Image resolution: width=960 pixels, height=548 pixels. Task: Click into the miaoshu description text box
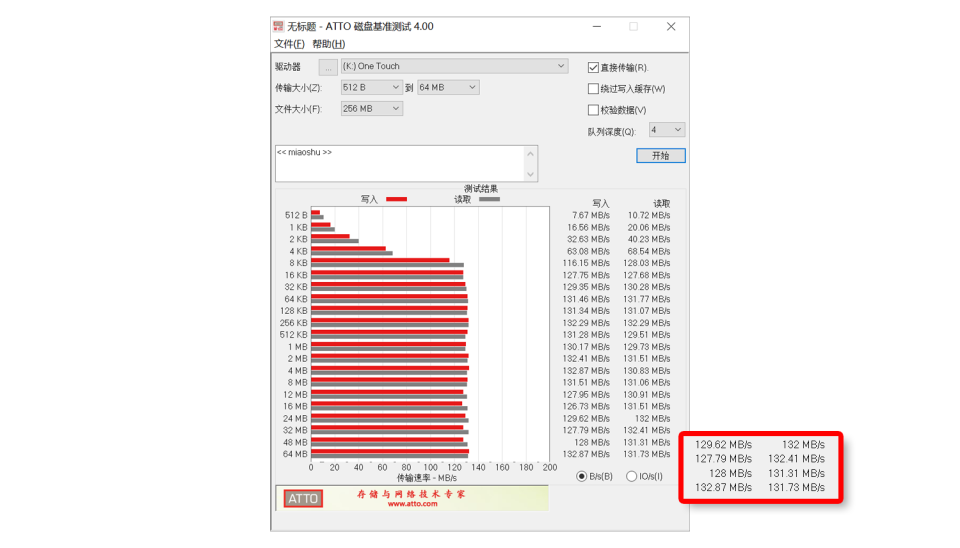click(400, 163)
